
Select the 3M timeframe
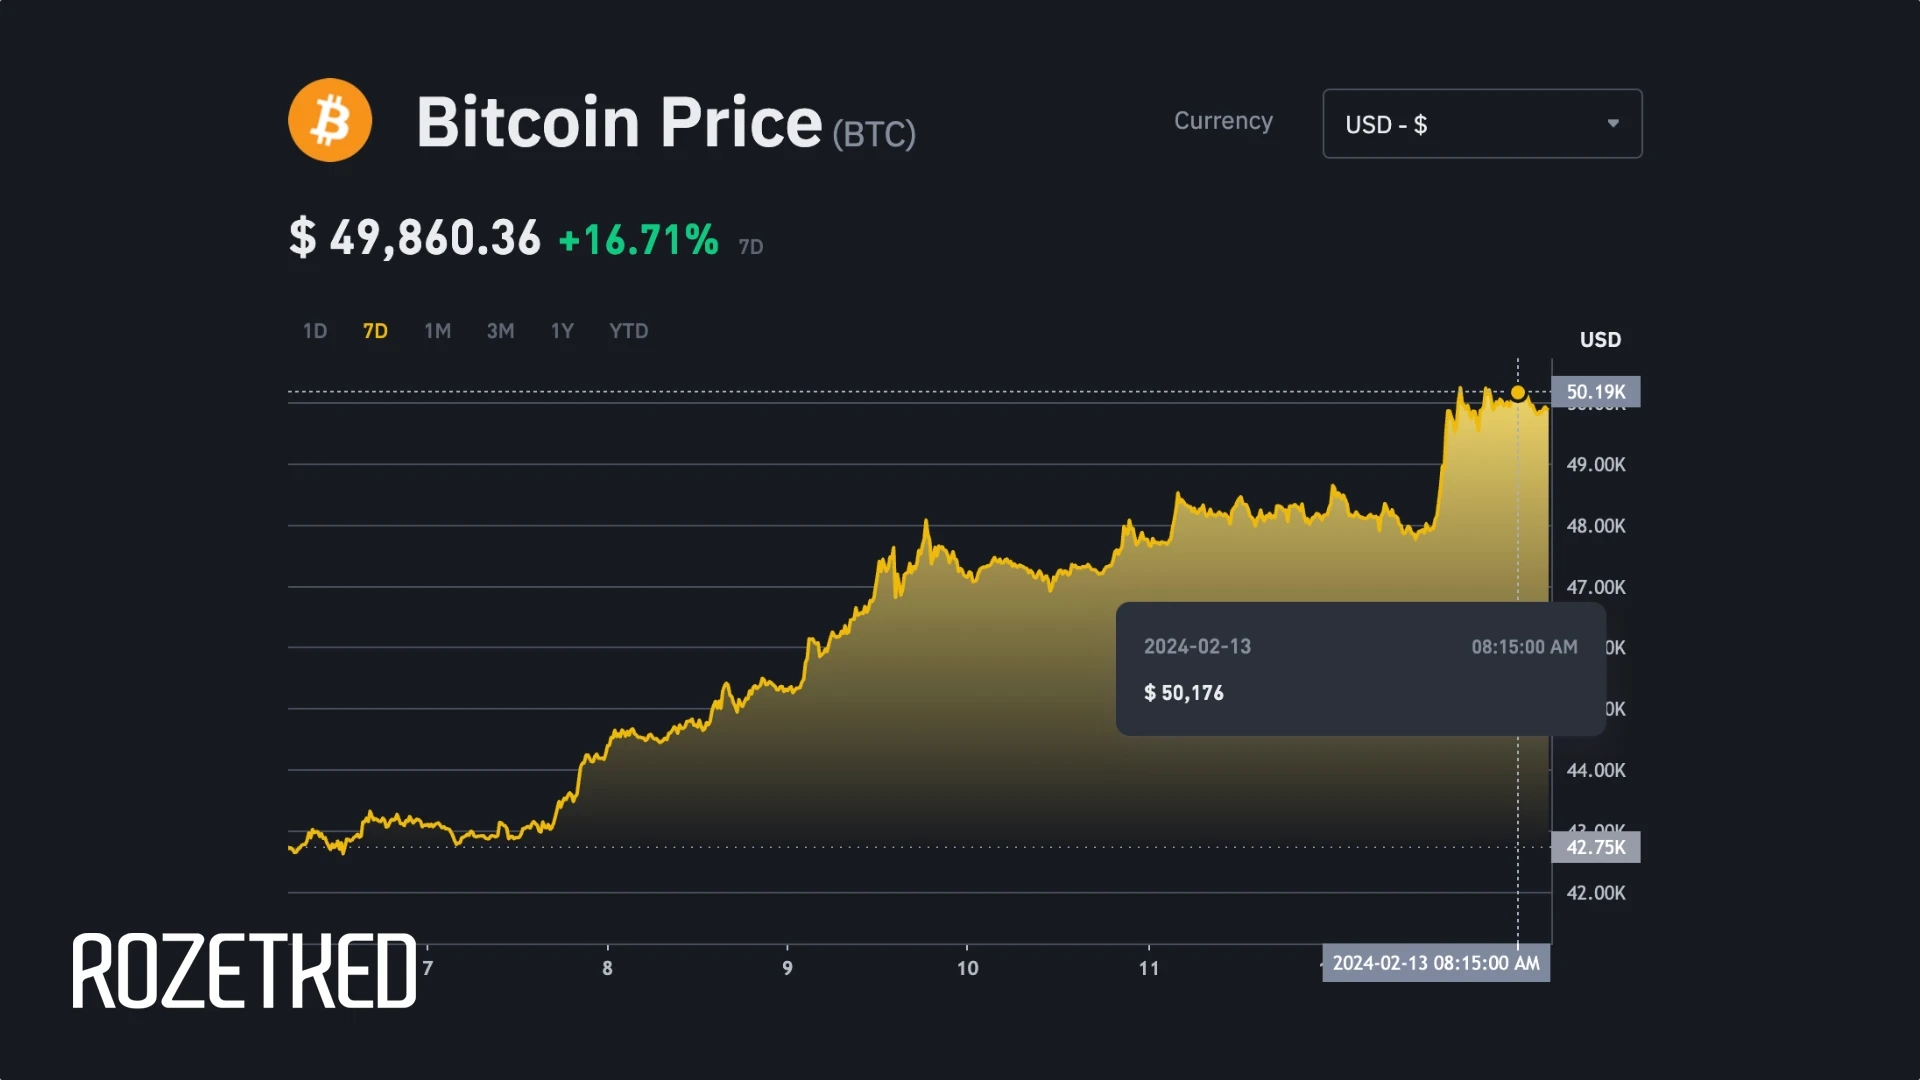pyautogui.click(x=500, y=331)
